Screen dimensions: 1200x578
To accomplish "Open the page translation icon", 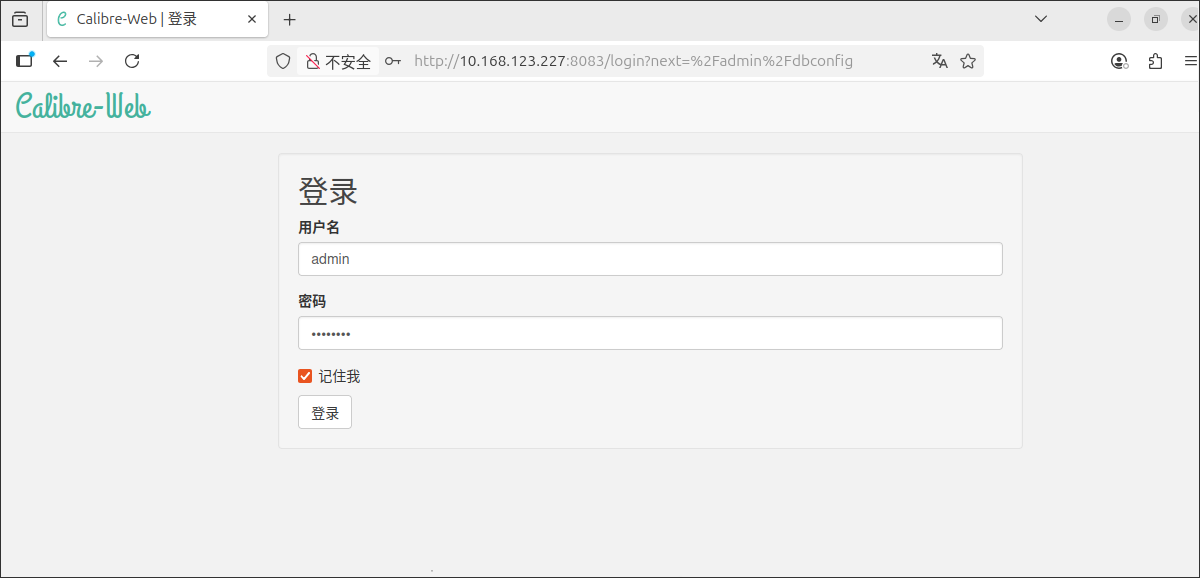I will click(x=939, y=61).
